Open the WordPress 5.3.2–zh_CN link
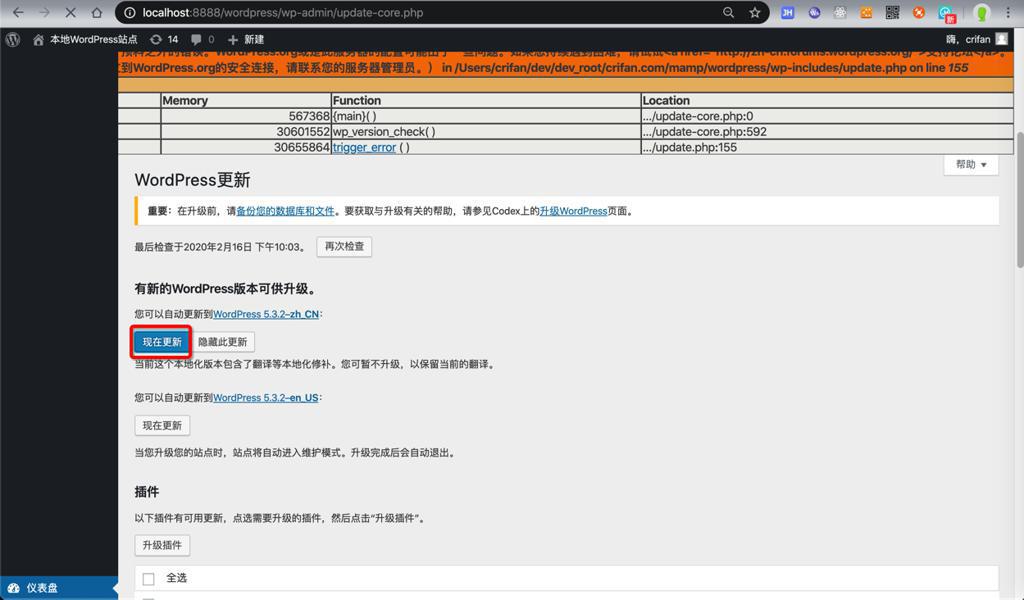This screenshot has height=600, width=1024. click(266, 314)
